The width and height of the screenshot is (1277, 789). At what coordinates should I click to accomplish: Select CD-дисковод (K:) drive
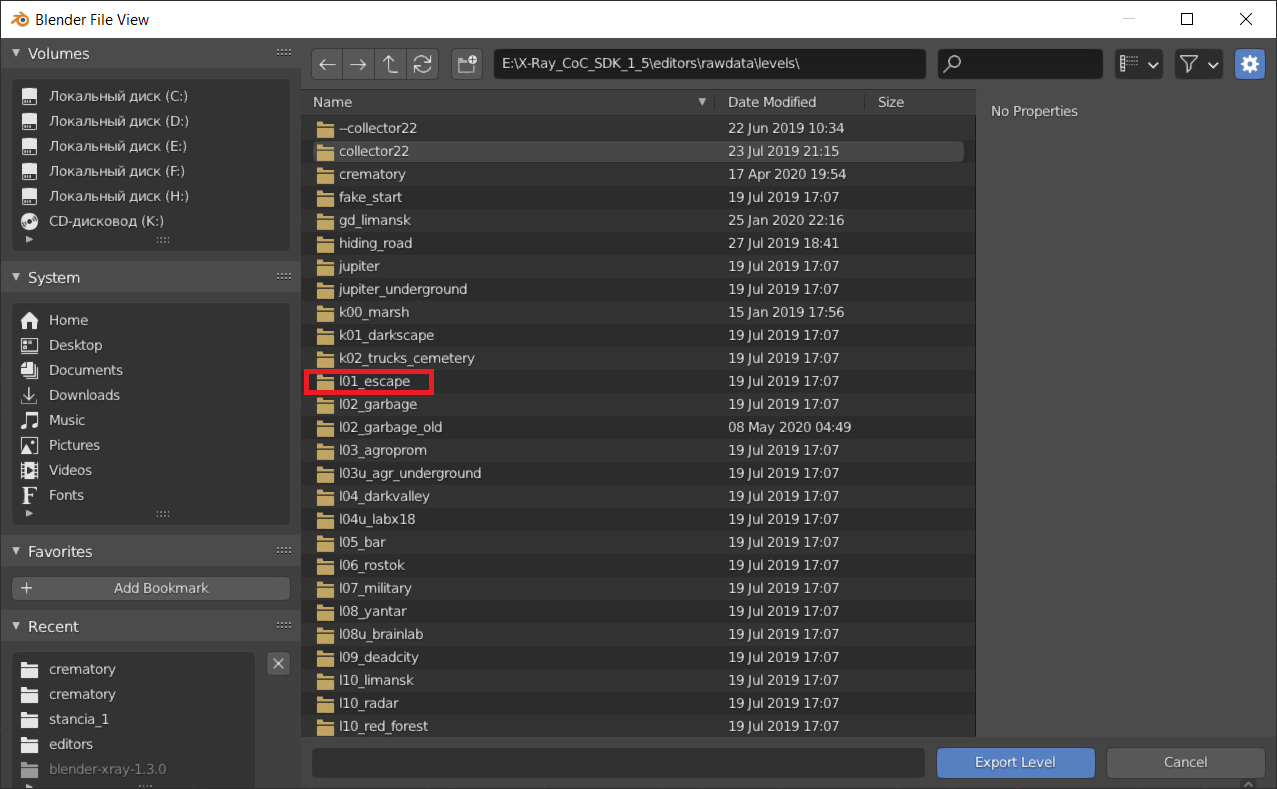pos(151,221)
